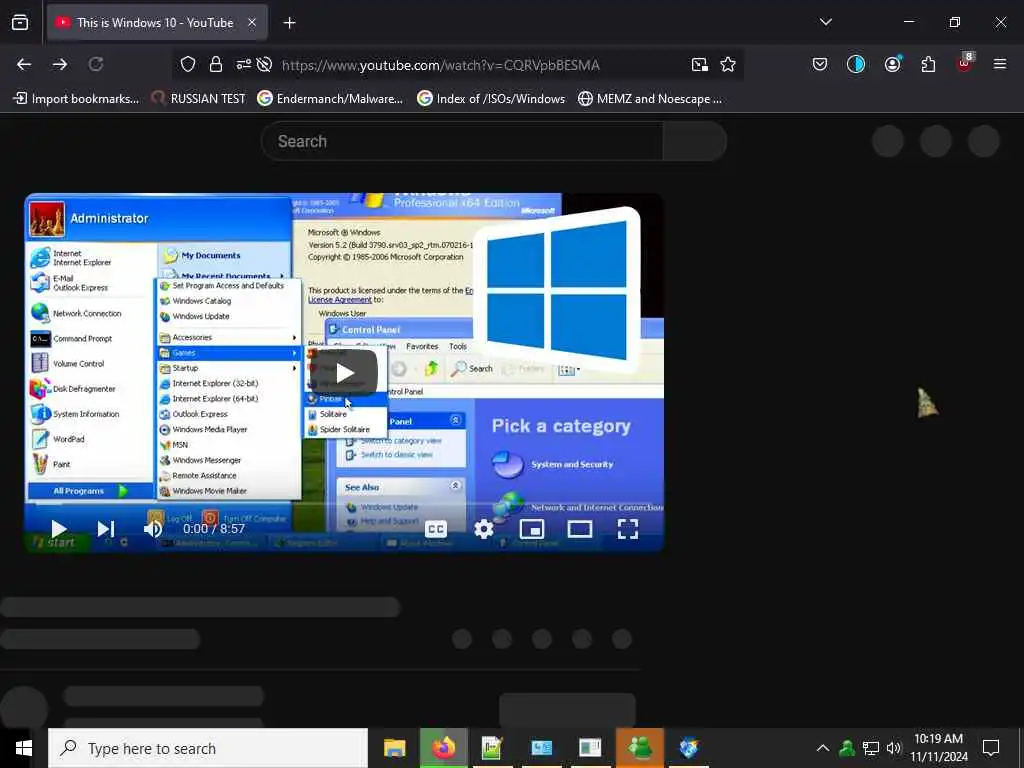Open uBlock Origin extension with badge
The height and width of the screenshot is (768, 1024).
click(965, 63)
